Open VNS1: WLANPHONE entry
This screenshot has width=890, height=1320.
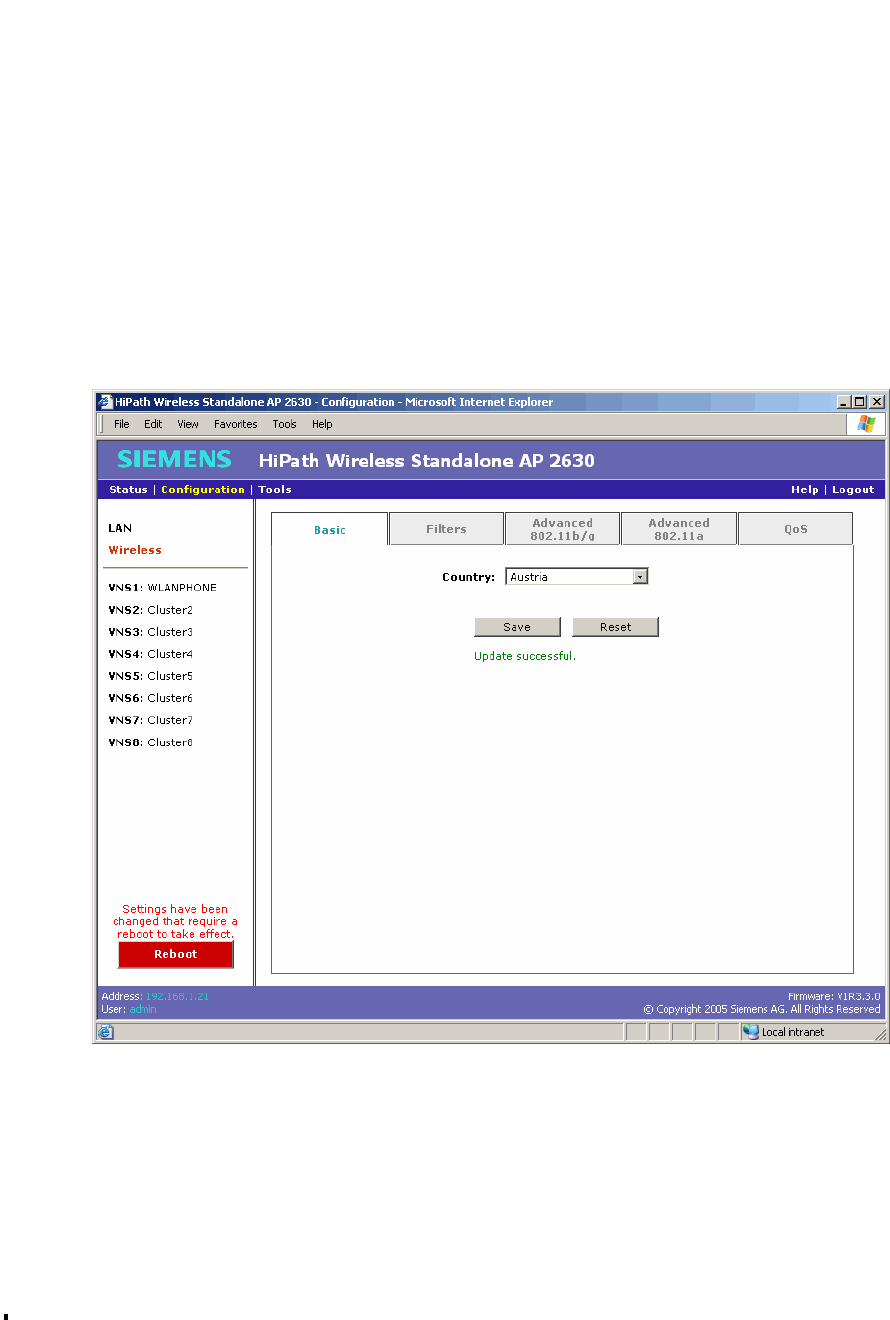pyautogui.click(x=162, y=588)
